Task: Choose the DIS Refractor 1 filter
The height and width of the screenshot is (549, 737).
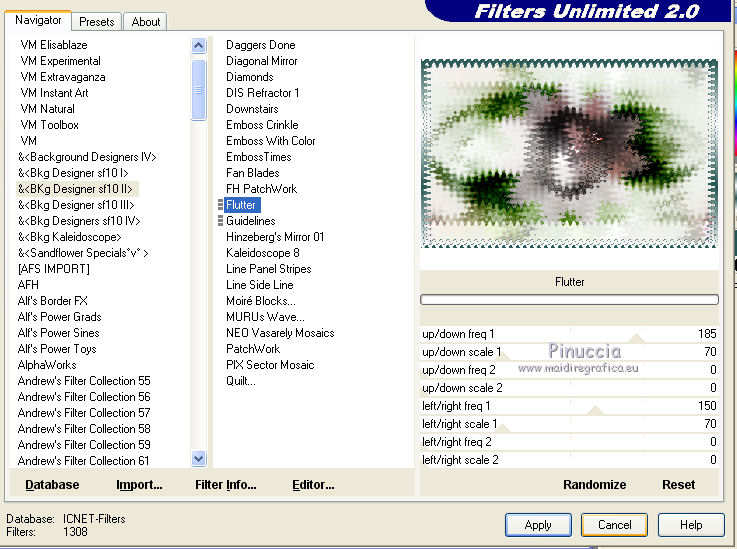Action: [x=263, y=93]
